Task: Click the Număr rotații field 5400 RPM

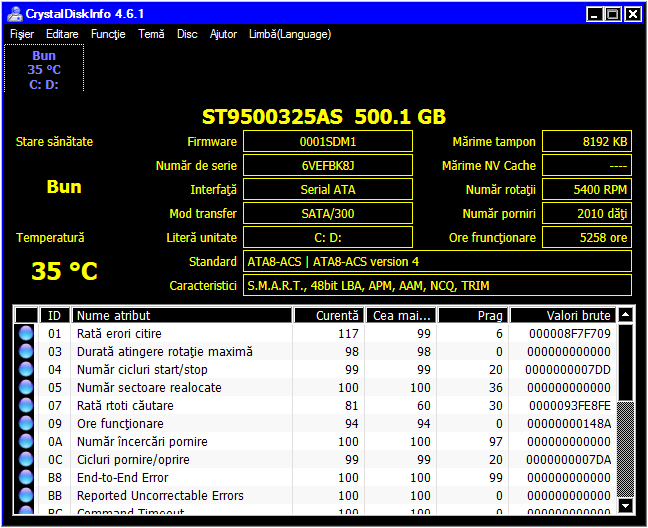Action: pyautogui.click(x=587, y=190)
